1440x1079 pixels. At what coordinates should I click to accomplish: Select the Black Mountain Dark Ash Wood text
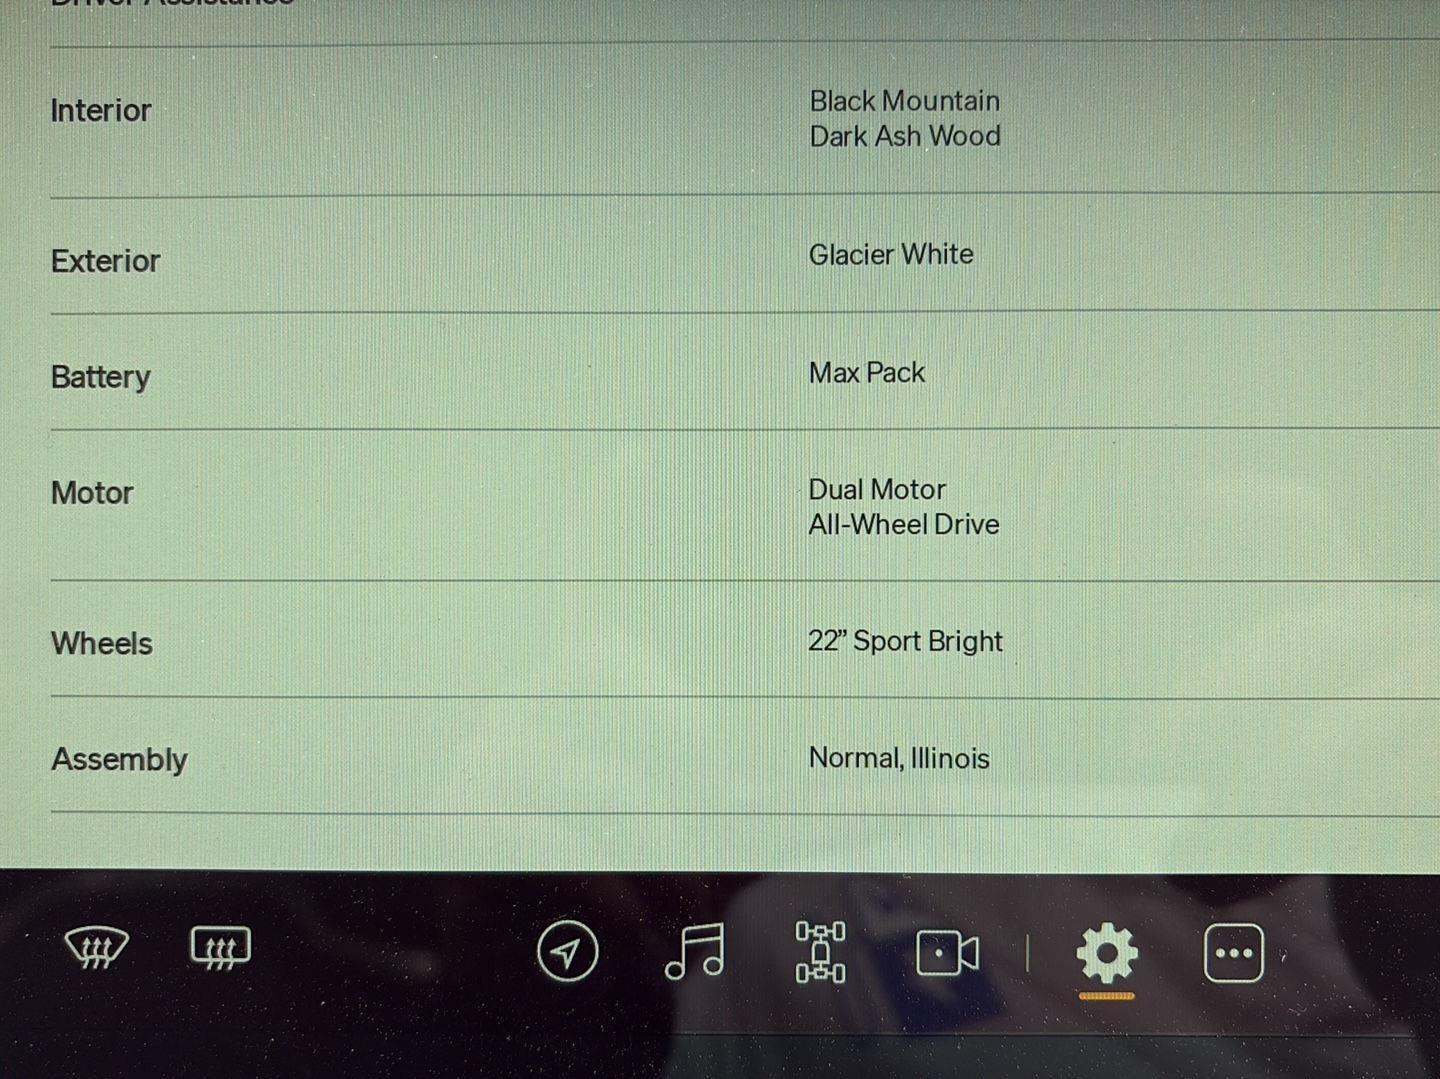click(905, 118)
